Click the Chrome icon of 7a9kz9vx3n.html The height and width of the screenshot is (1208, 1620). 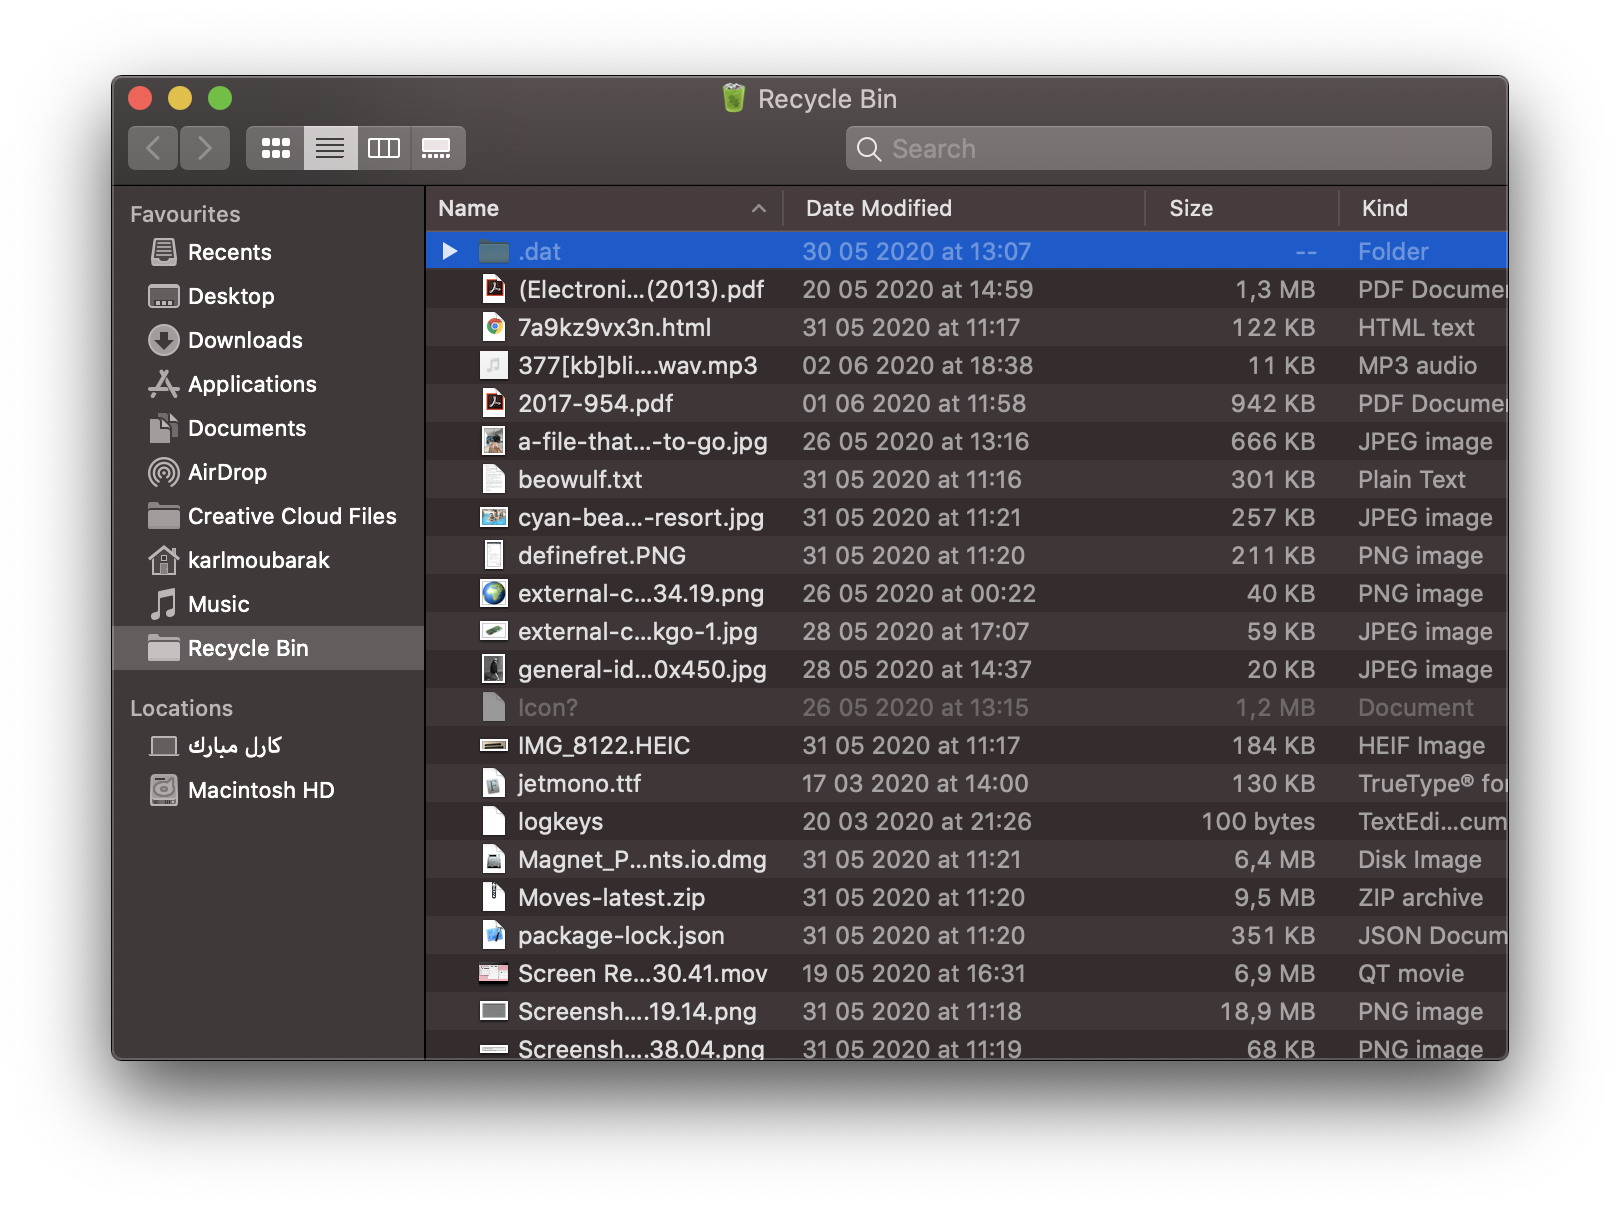tap(494, 327)
